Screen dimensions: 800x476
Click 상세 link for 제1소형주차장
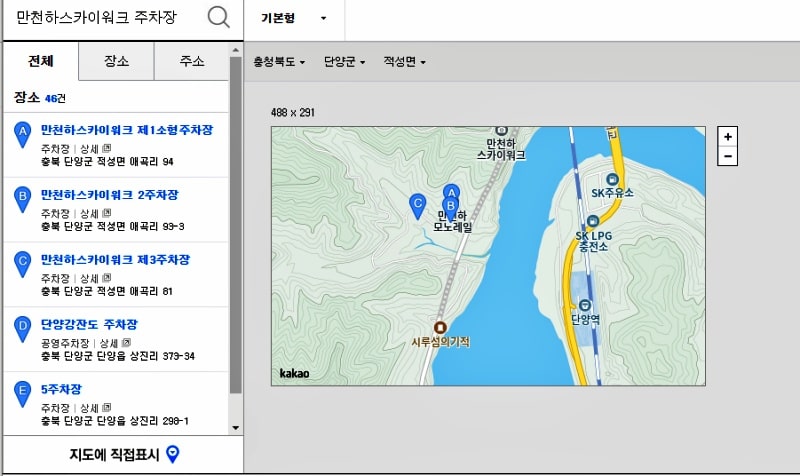tap(89, 148)
